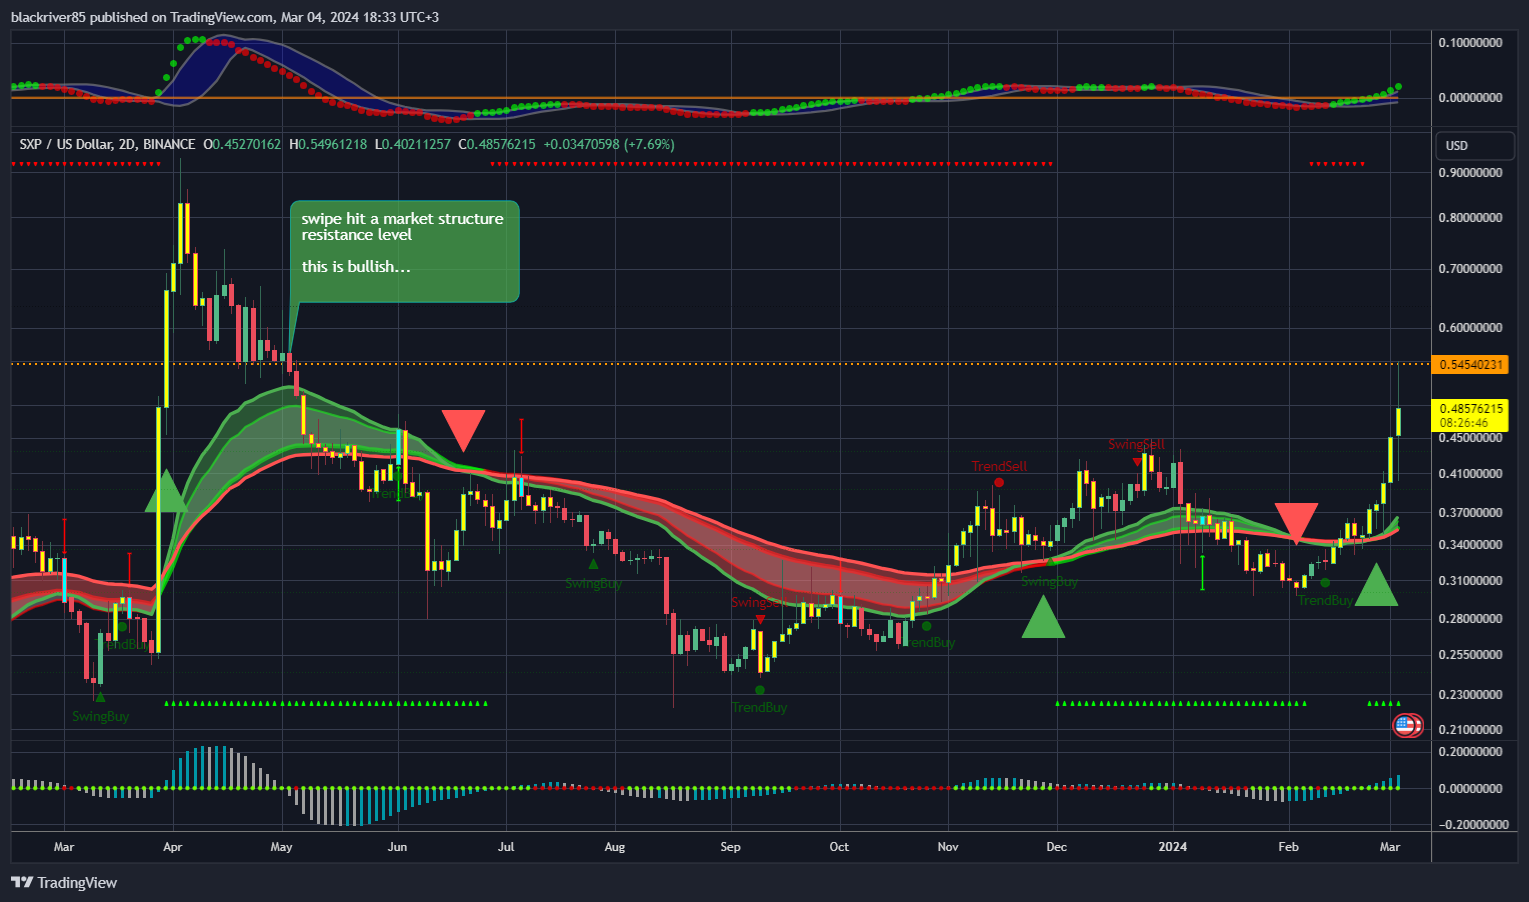Click the Apr label on time axis
The height and width of the screenshot is (902, 1529).
coord(172,847)
